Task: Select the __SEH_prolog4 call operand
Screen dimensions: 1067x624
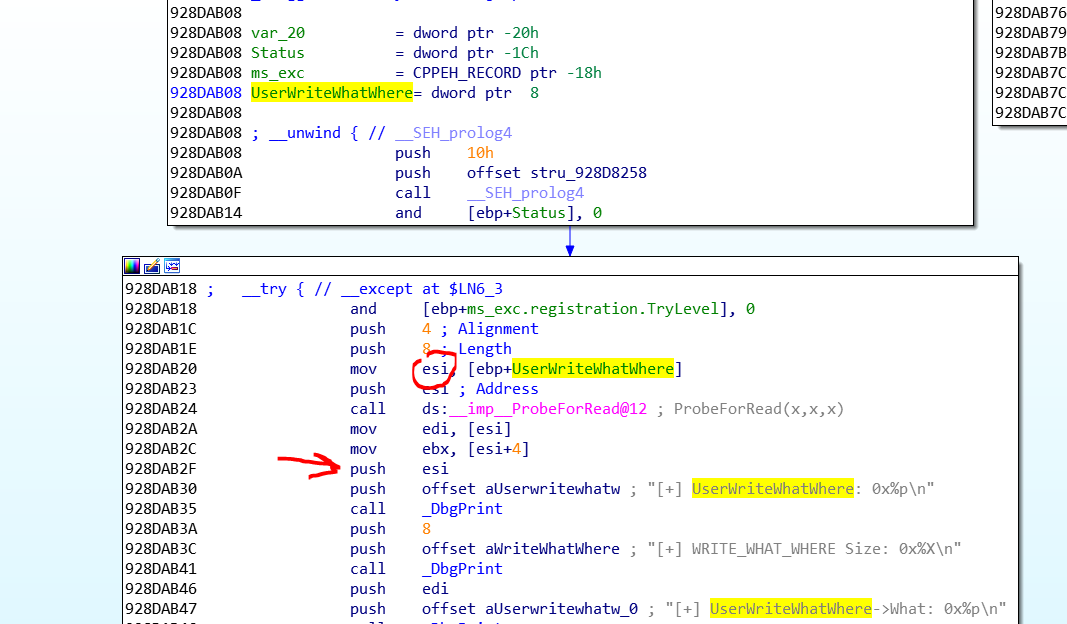Action: point(525,193)
